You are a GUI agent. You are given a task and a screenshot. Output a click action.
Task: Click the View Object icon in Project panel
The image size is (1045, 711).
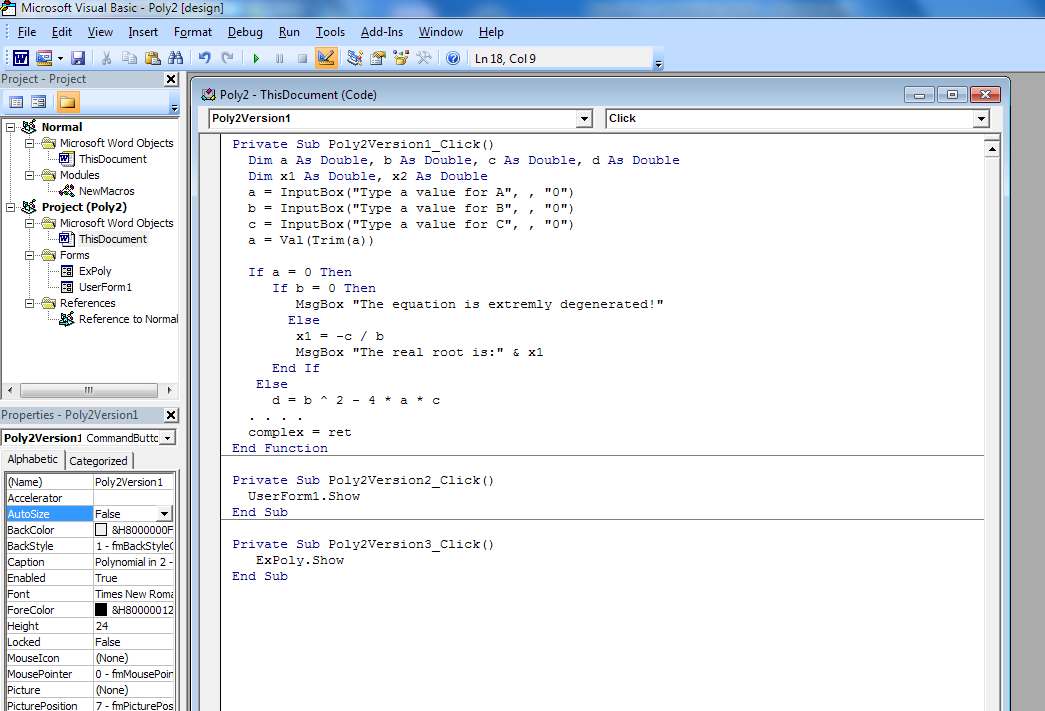pos(39,102)
